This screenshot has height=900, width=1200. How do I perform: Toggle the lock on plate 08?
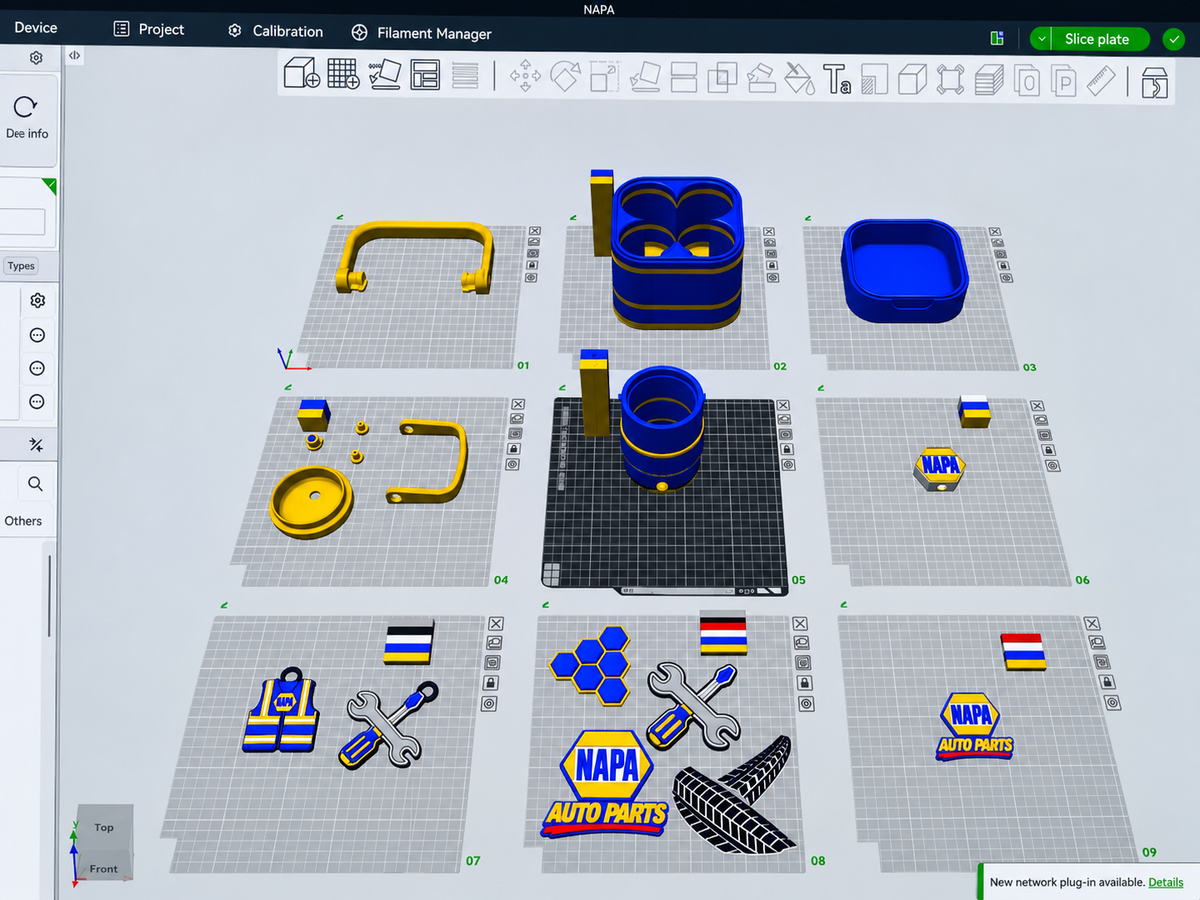[803, 684]
